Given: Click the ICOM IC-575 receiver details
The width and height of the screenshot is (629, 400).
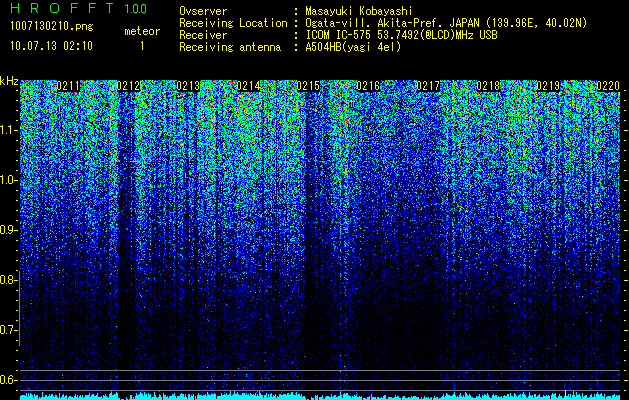Looking at the screenshot, I should click(402, 35).
